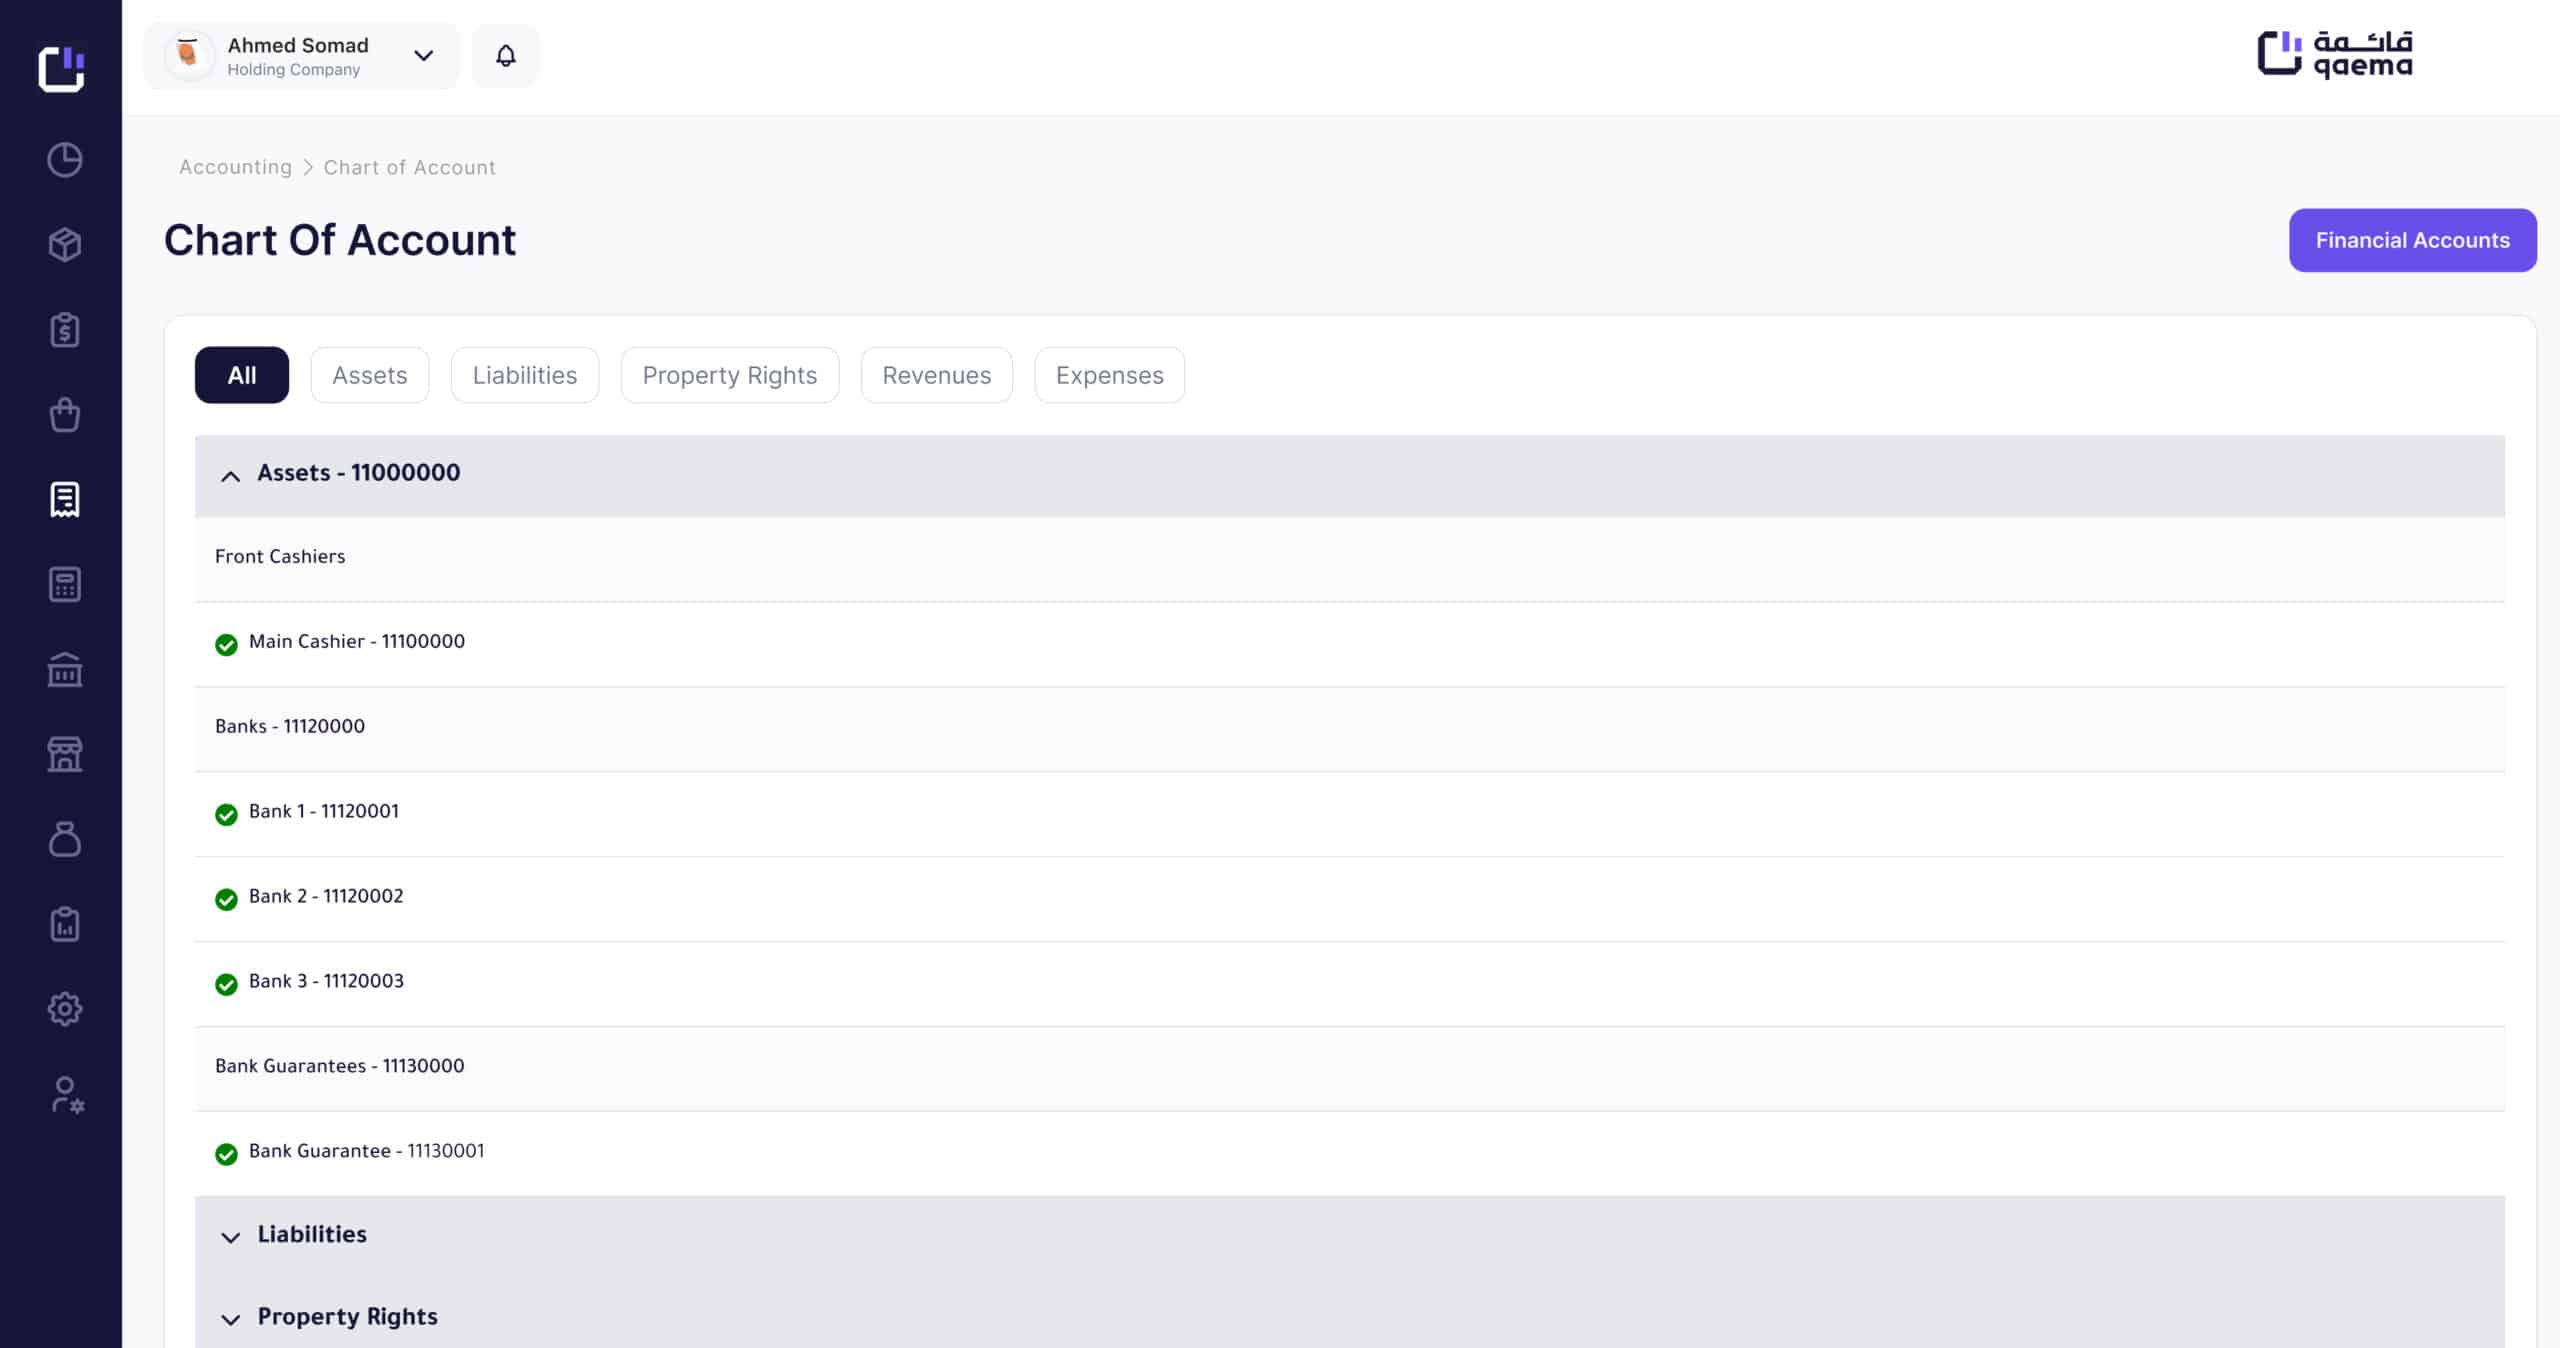Image resolution: width=2560 pixels, height=1348 pixels.
Task: Collapse the Assets - 11000000 section
Action: point(230,476)
